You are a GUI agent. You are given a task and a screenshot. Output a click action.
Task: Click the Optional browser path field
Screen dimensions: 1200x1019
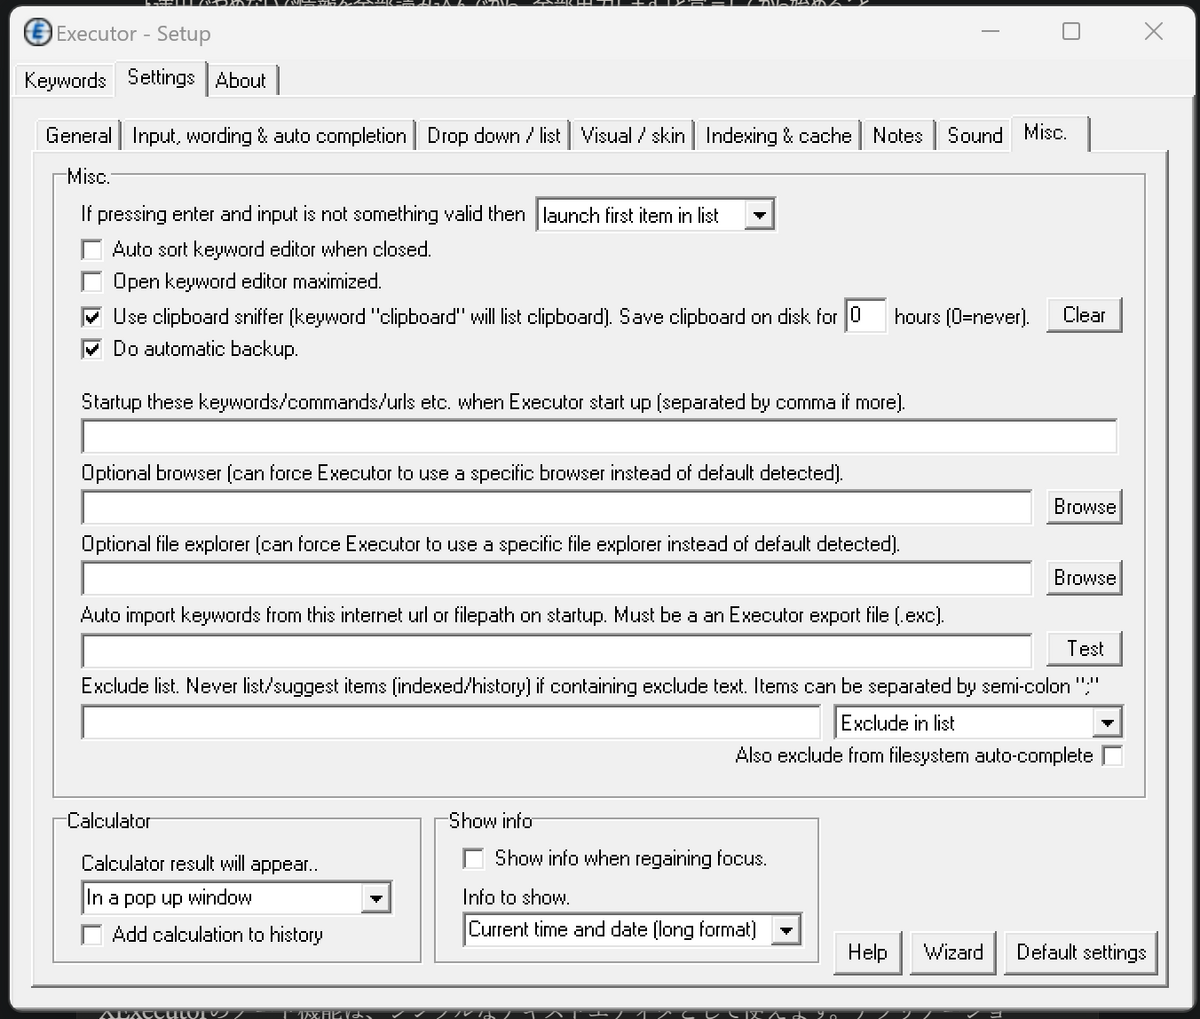[556, 507]
